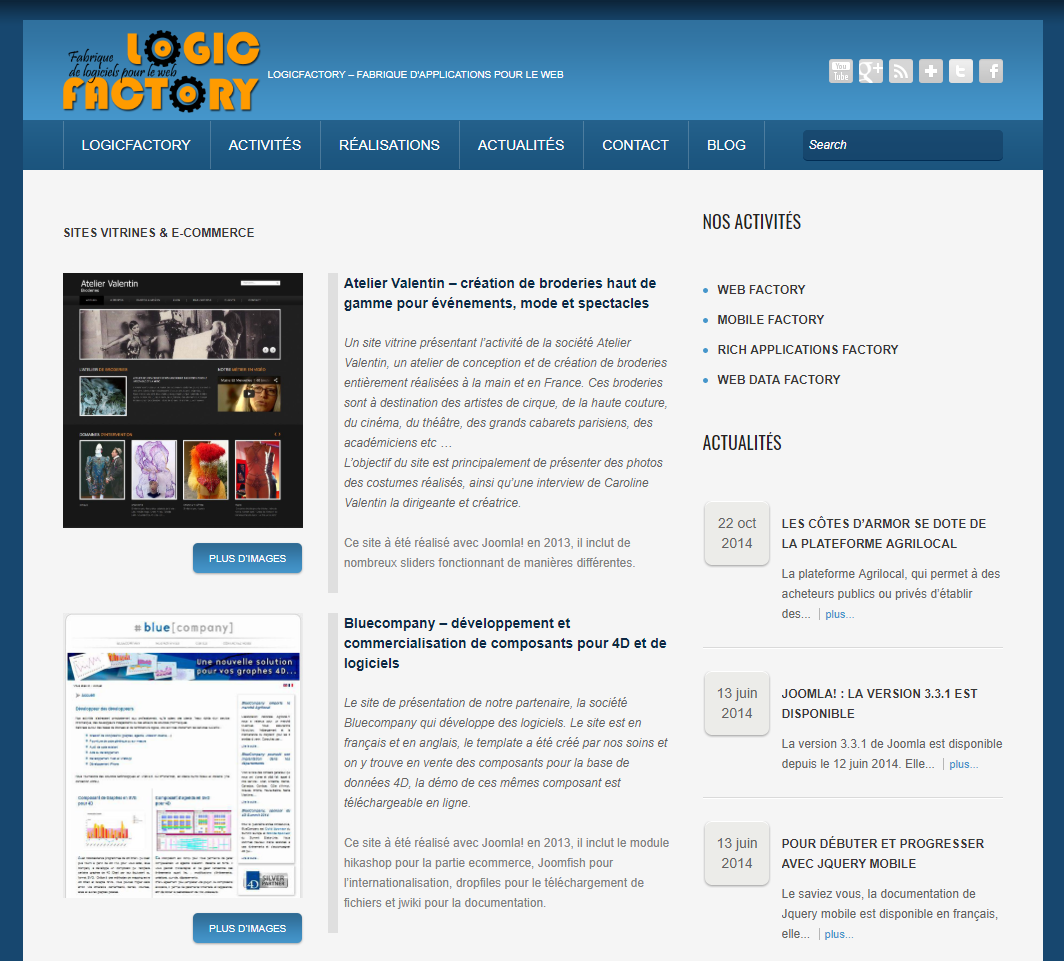Open the MOBILE FACTORY activity link
The width and height of the screenshot is (1064, 961).
pyautogui.click(x=771, y=320)
